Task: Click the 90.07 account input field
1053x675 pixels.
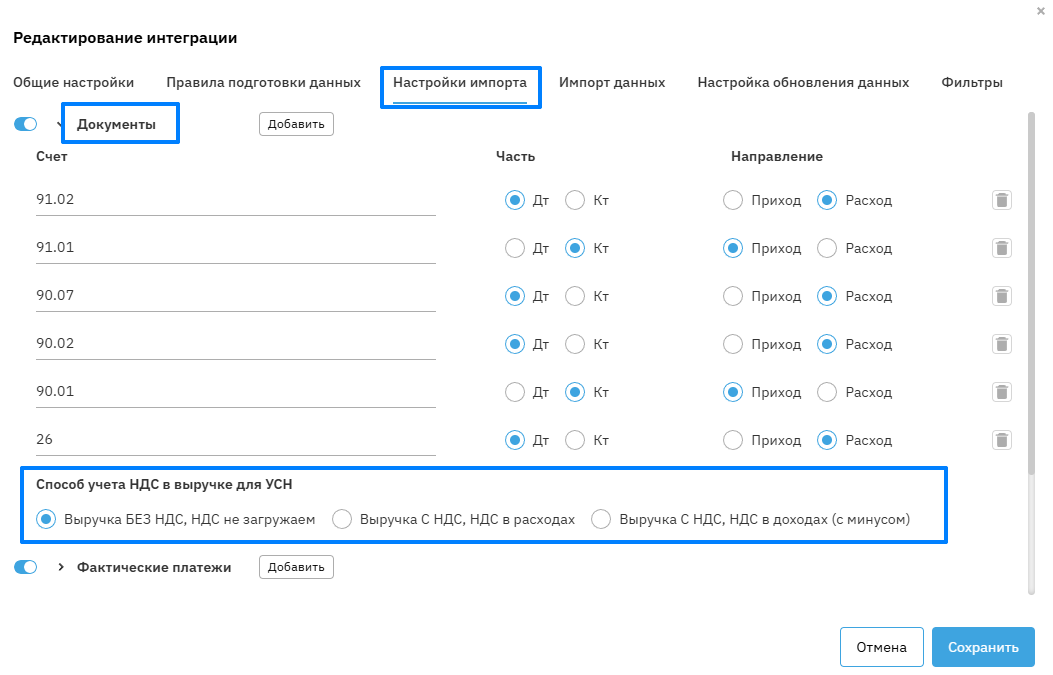Action: click(235, 296)
